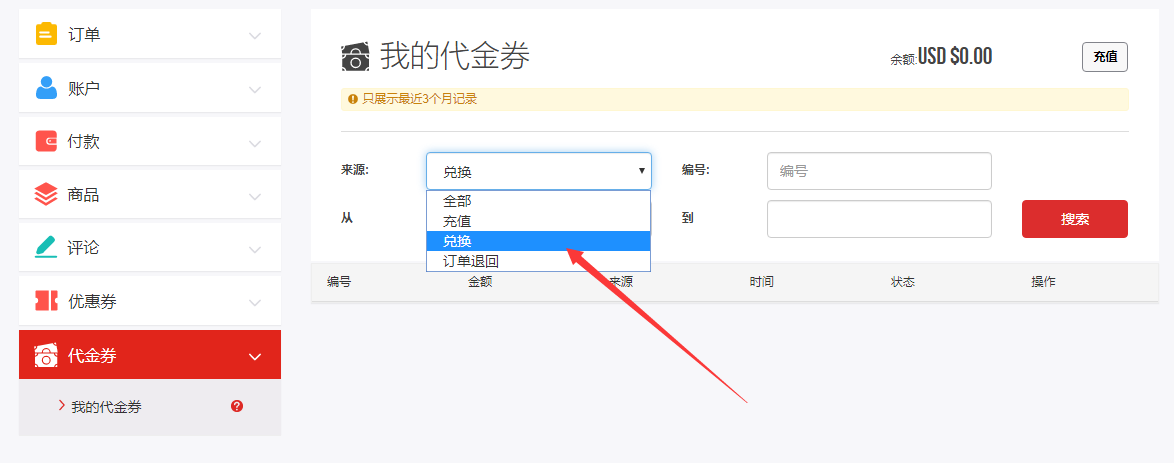Click the red Coupons (优惠券) ticket icon

(x=46, y=301)
